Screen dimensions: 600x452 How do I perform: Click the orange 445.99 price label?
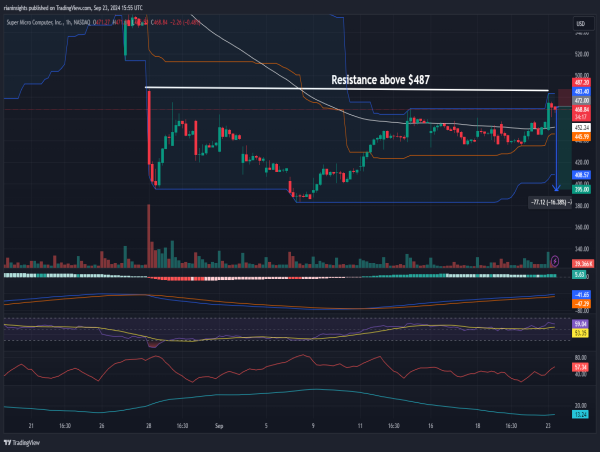coord(581,137)
